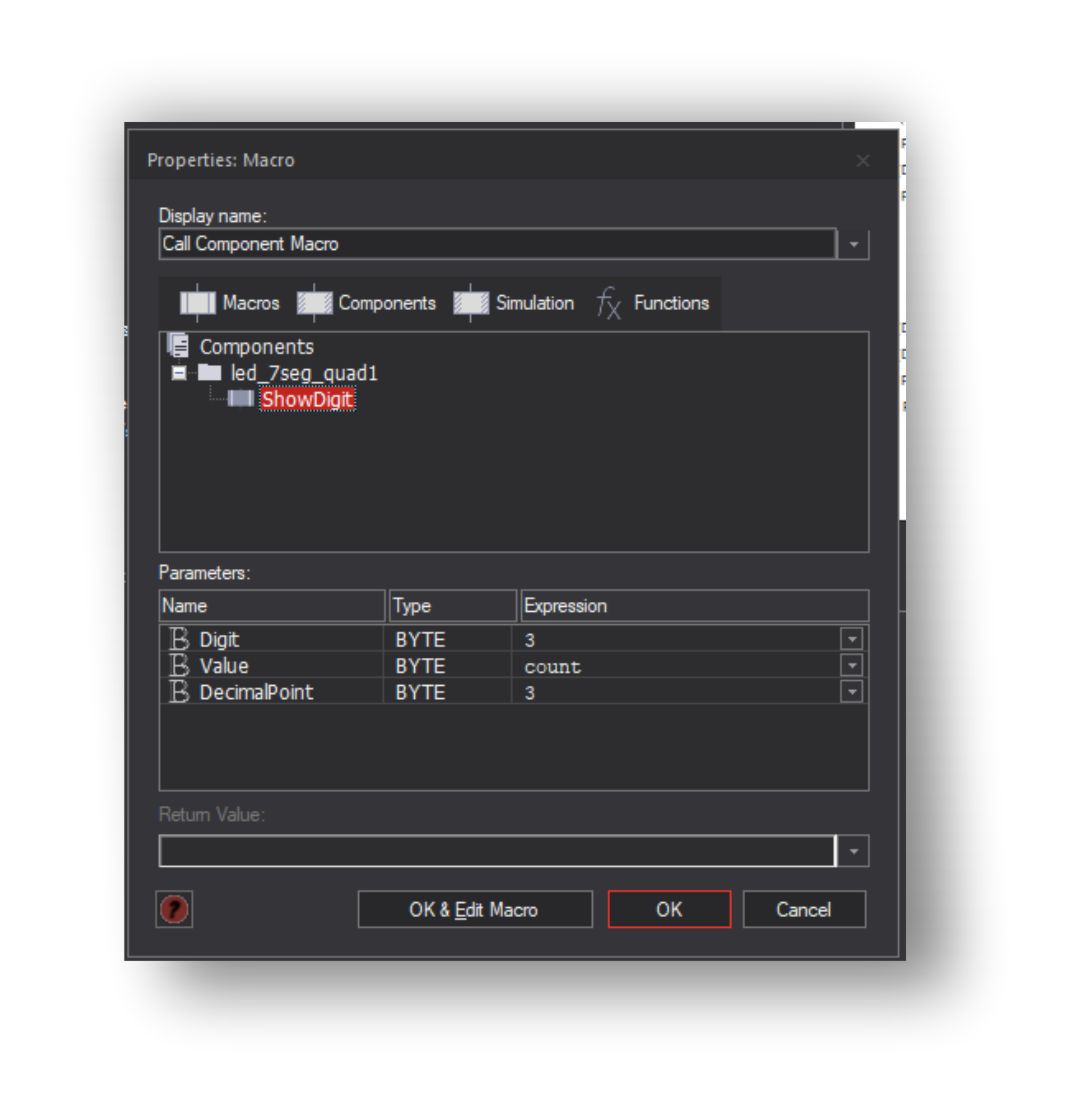
Task: Click the Components root list icon
Action: pyautogui.click(x=178, y=346)
